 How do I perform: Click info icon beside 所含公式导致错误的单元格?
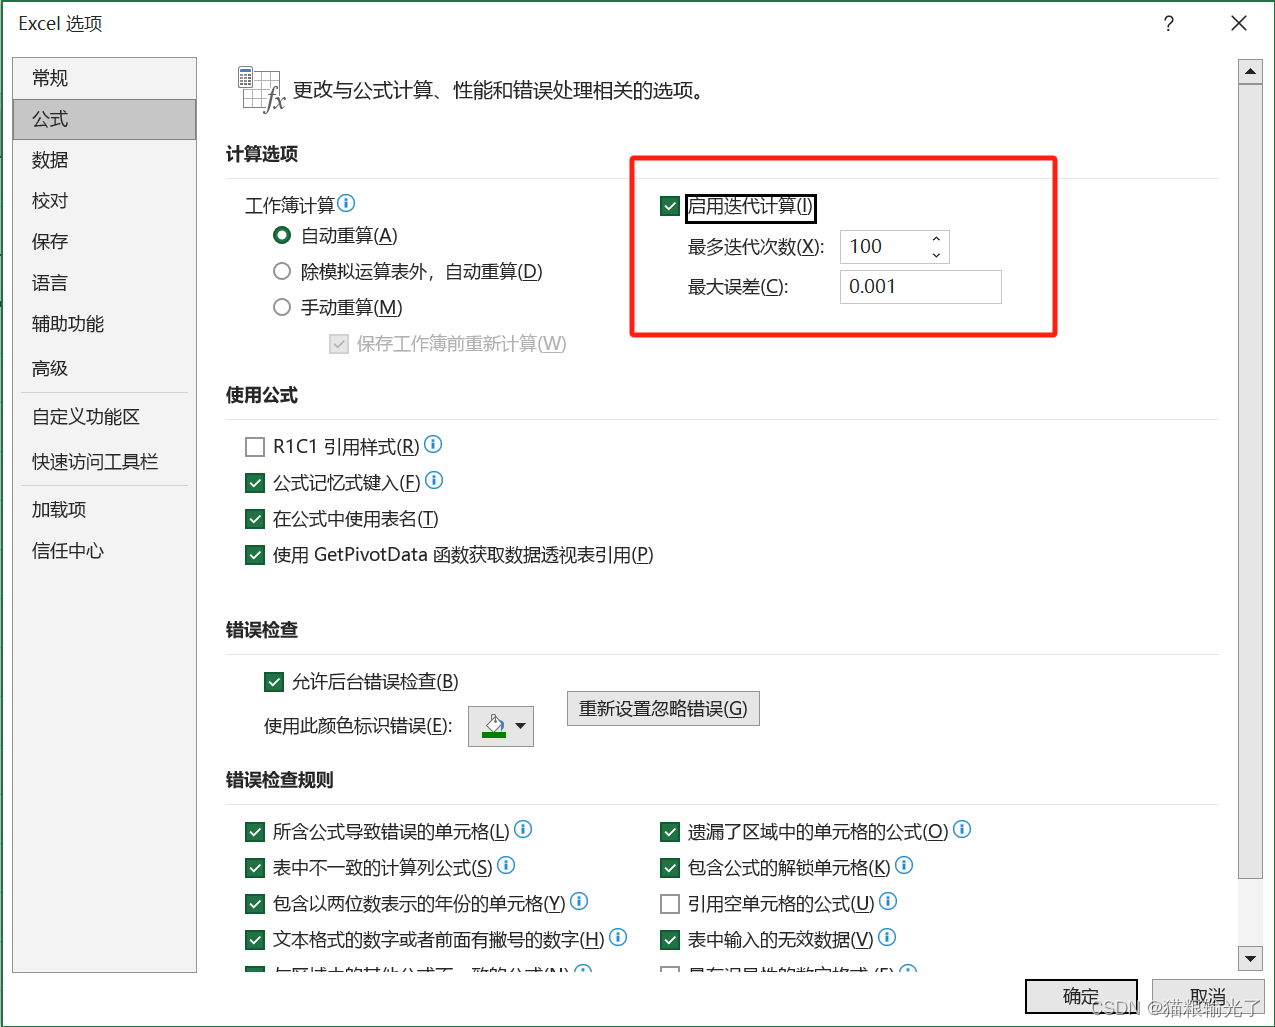523,829
